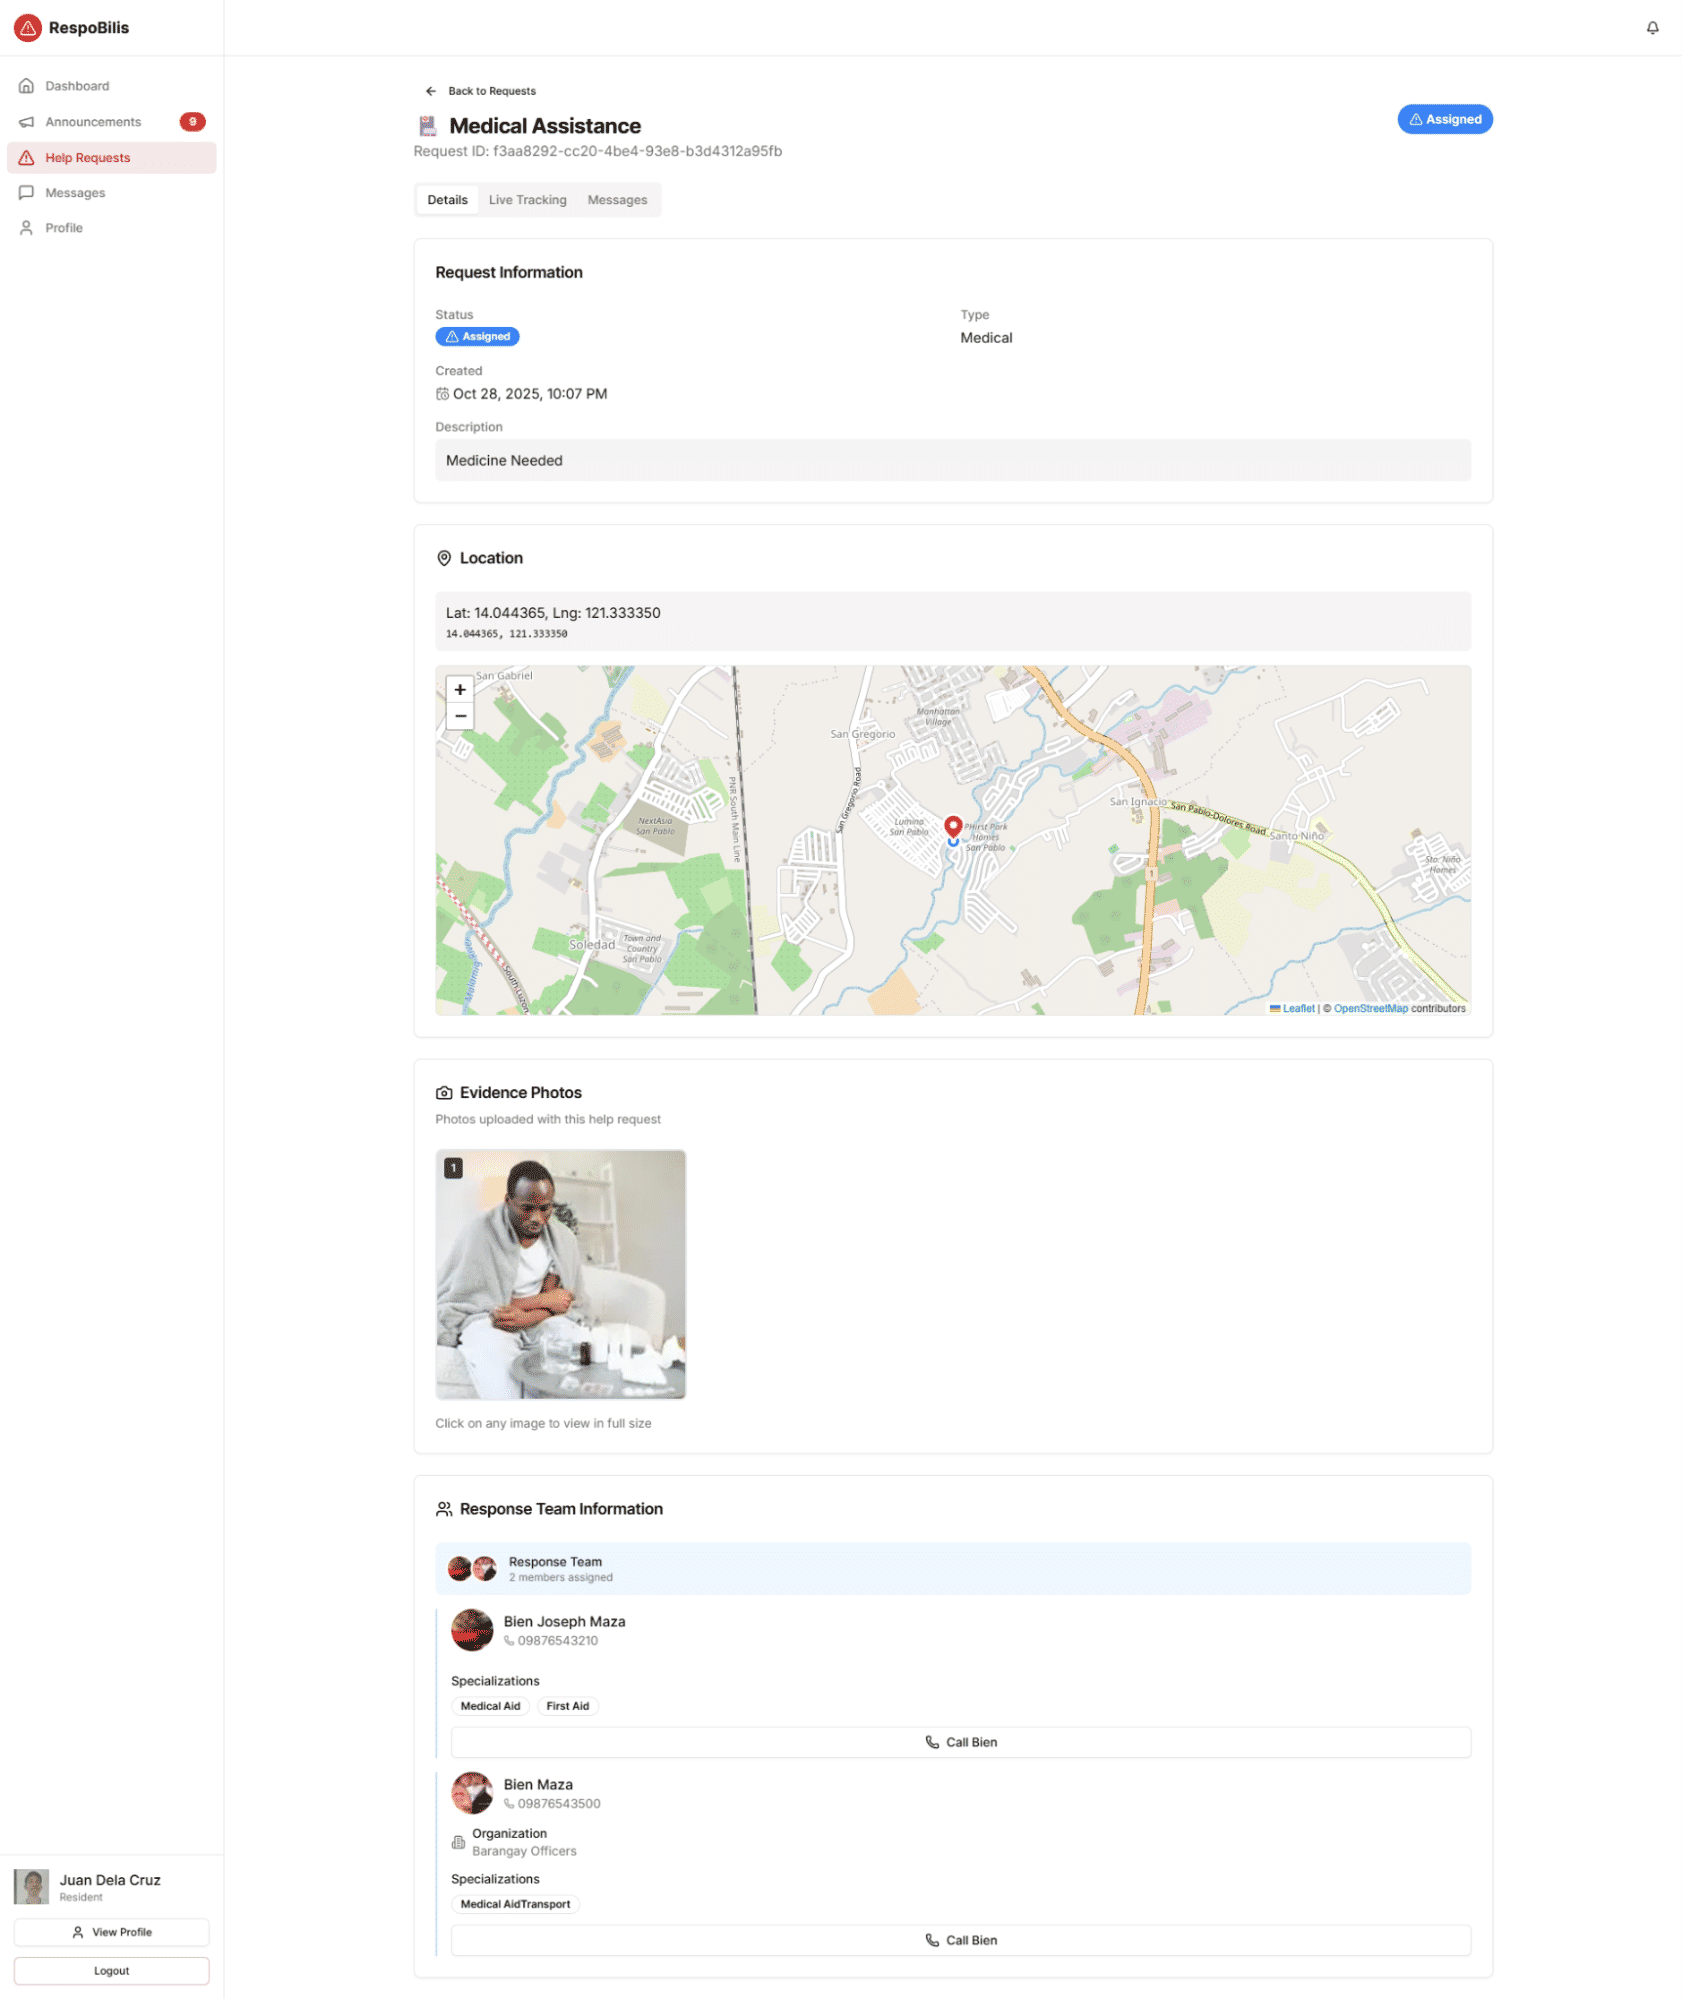
Task: Click the Lat/Lng coordinates text
Action: 553,613
